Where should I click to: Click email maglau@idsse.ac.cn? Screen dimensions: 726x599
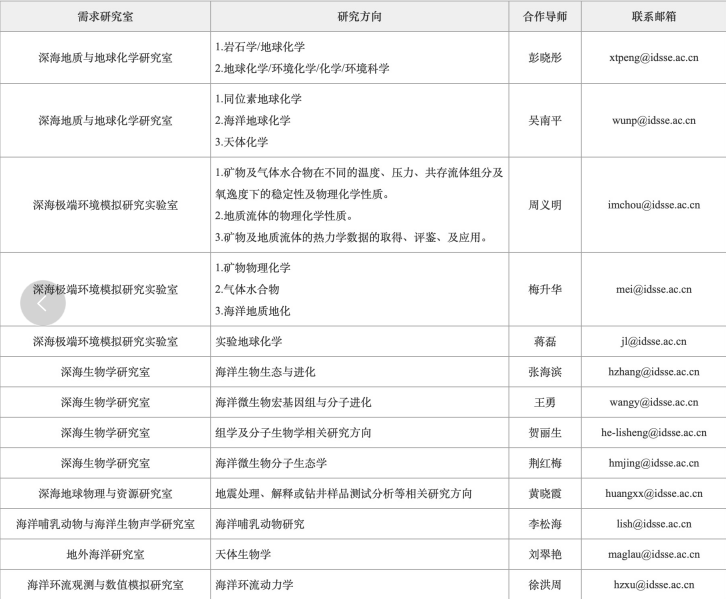pos(654,555)
